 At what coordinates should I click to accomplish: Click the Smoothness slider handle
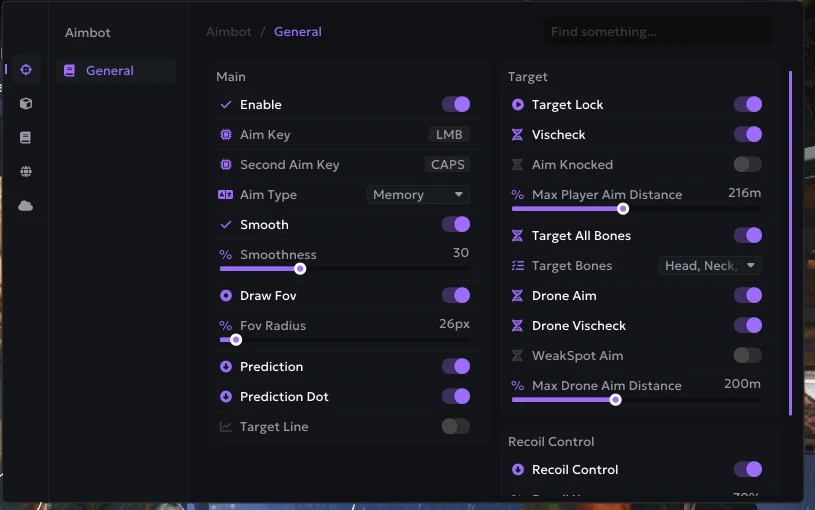coord(300,269)
